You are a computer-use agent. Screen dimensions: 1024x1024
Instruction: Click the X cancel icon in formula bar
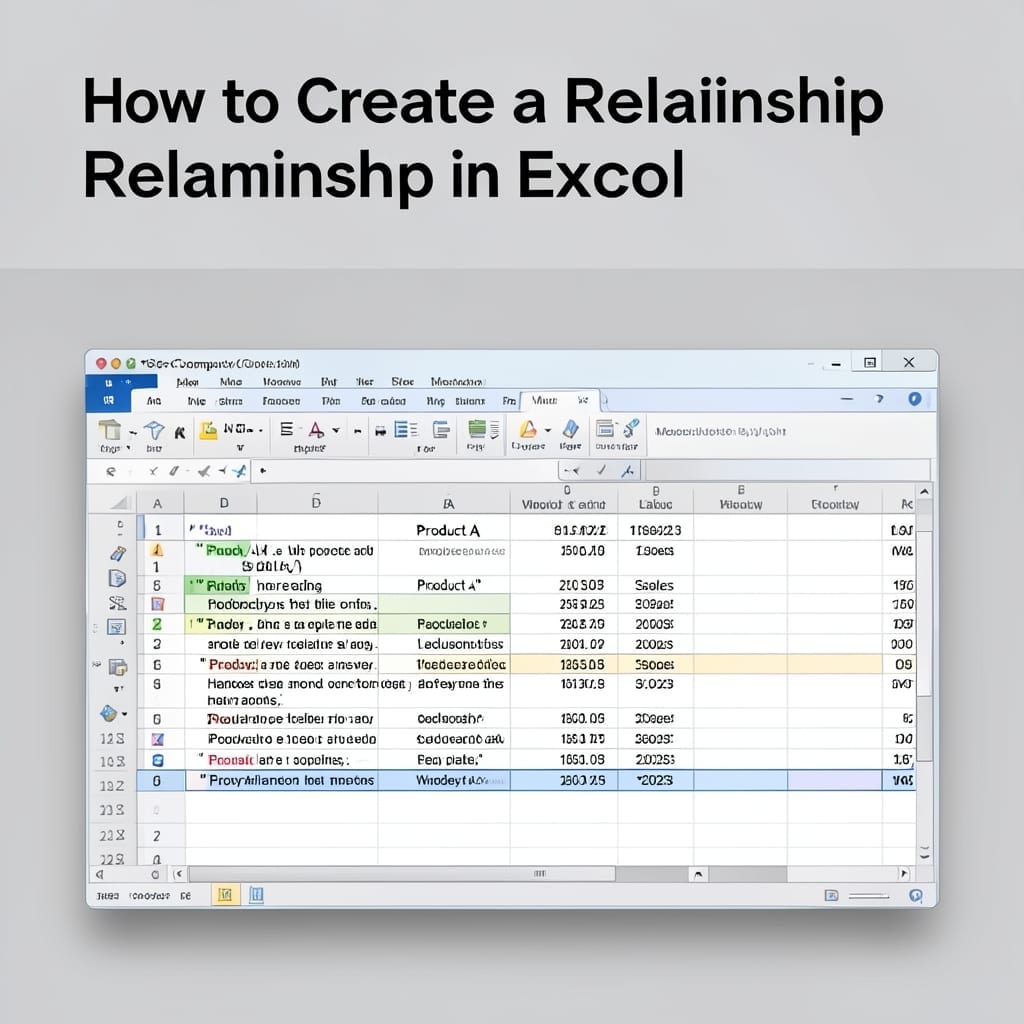coord(153,471)
